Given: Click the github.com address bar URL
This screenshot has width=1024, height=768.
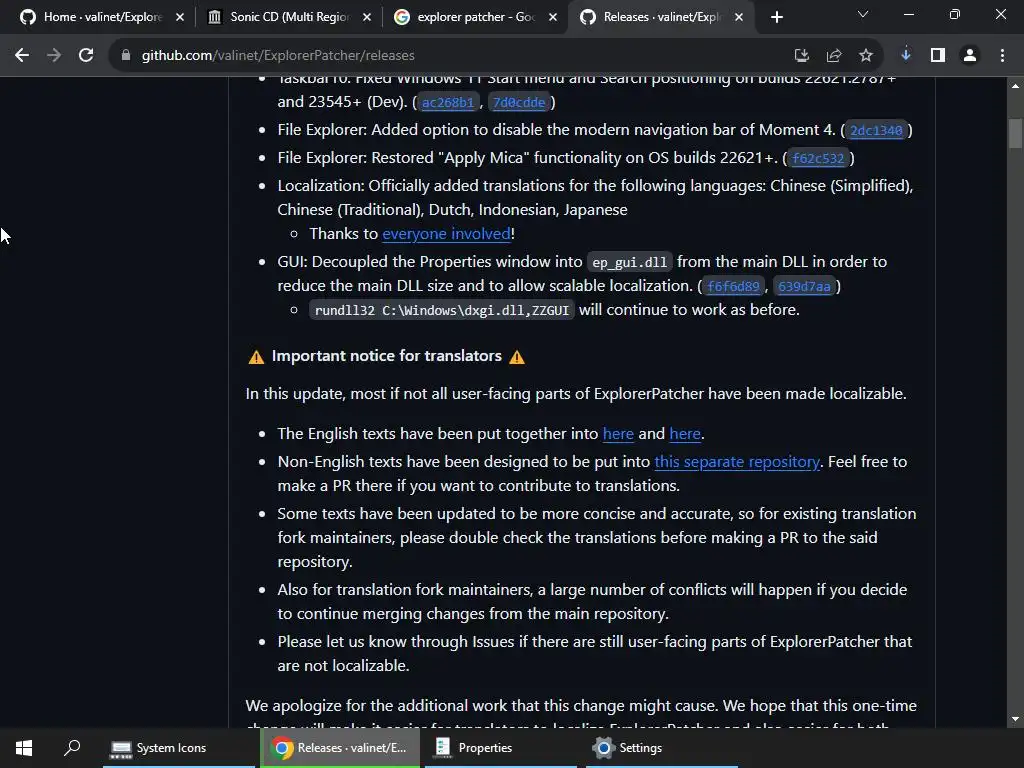Looking at the screenshot, I should click(278, 56).
